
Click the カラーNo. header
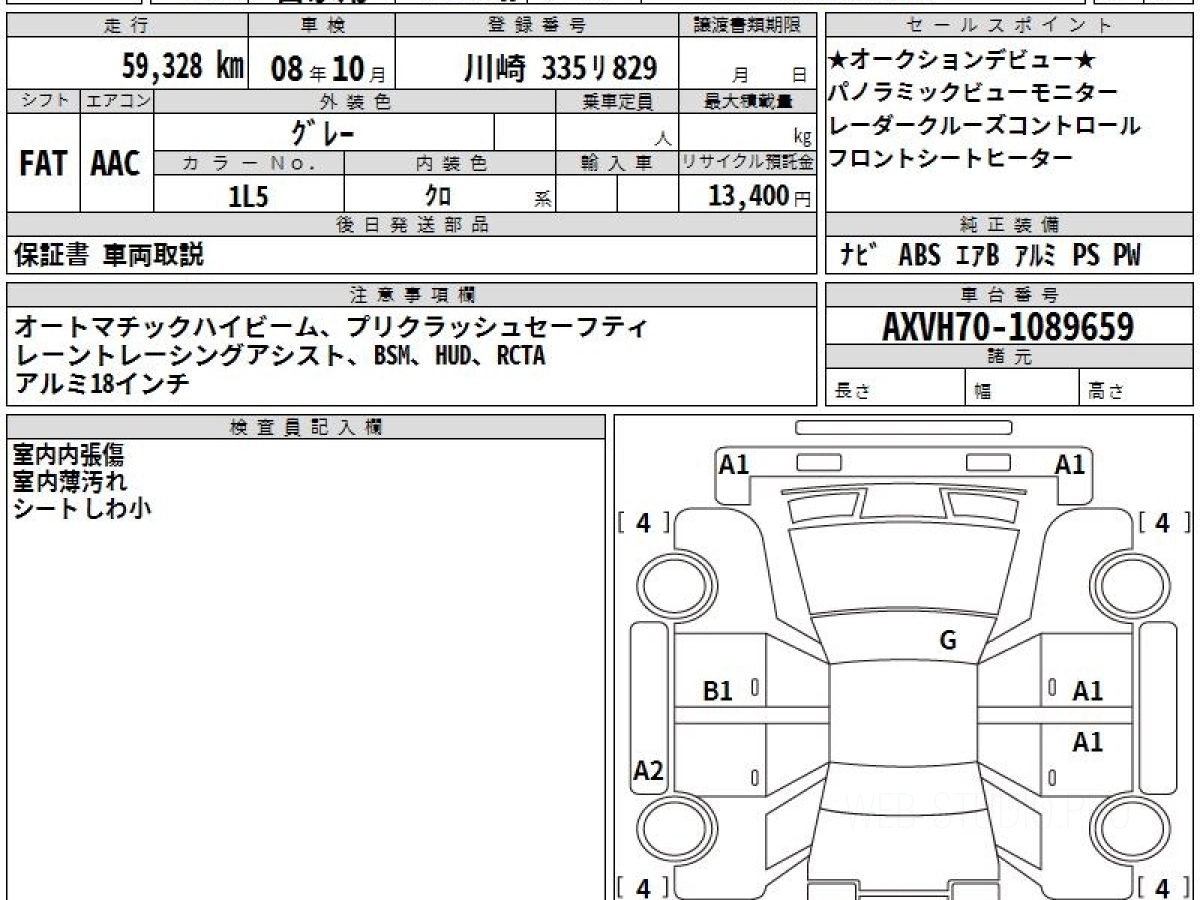coord(249,163)
